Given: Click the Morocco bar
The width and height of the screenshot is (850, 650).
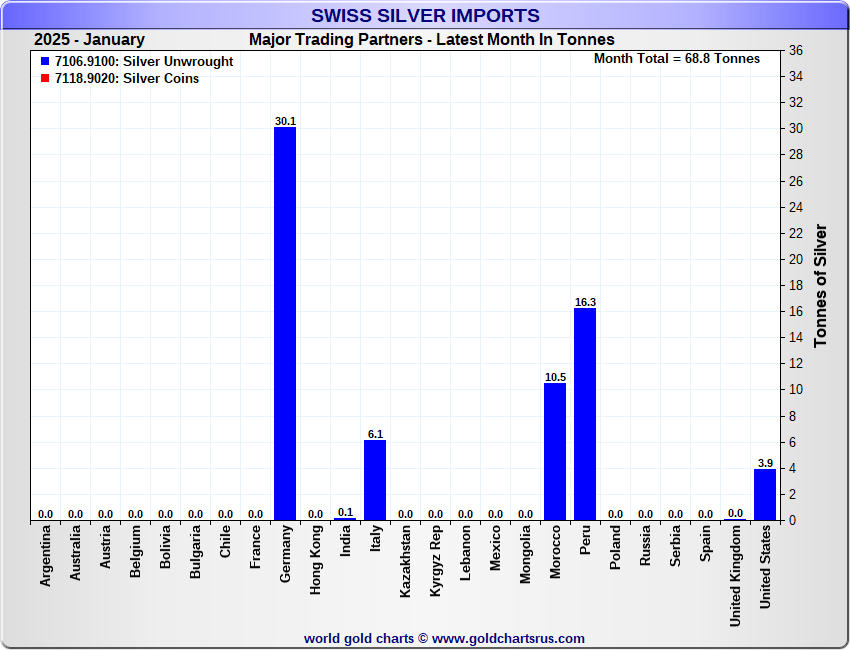Looking at the screenshot, I should coord(555,451).
